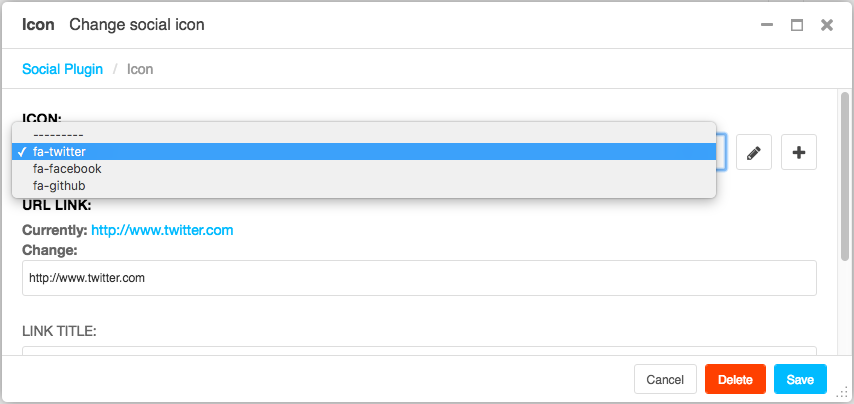Pick fa-github in the dropdown list

pos(364,186)
